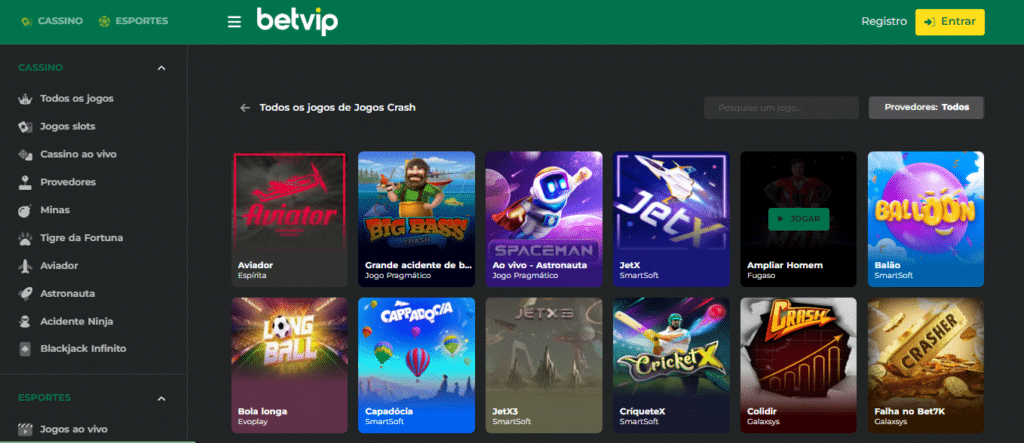Open the Provedores: Todos dropdown
Image resolution: width=1024 pixels, height=443 pixels.
(926, 107)
